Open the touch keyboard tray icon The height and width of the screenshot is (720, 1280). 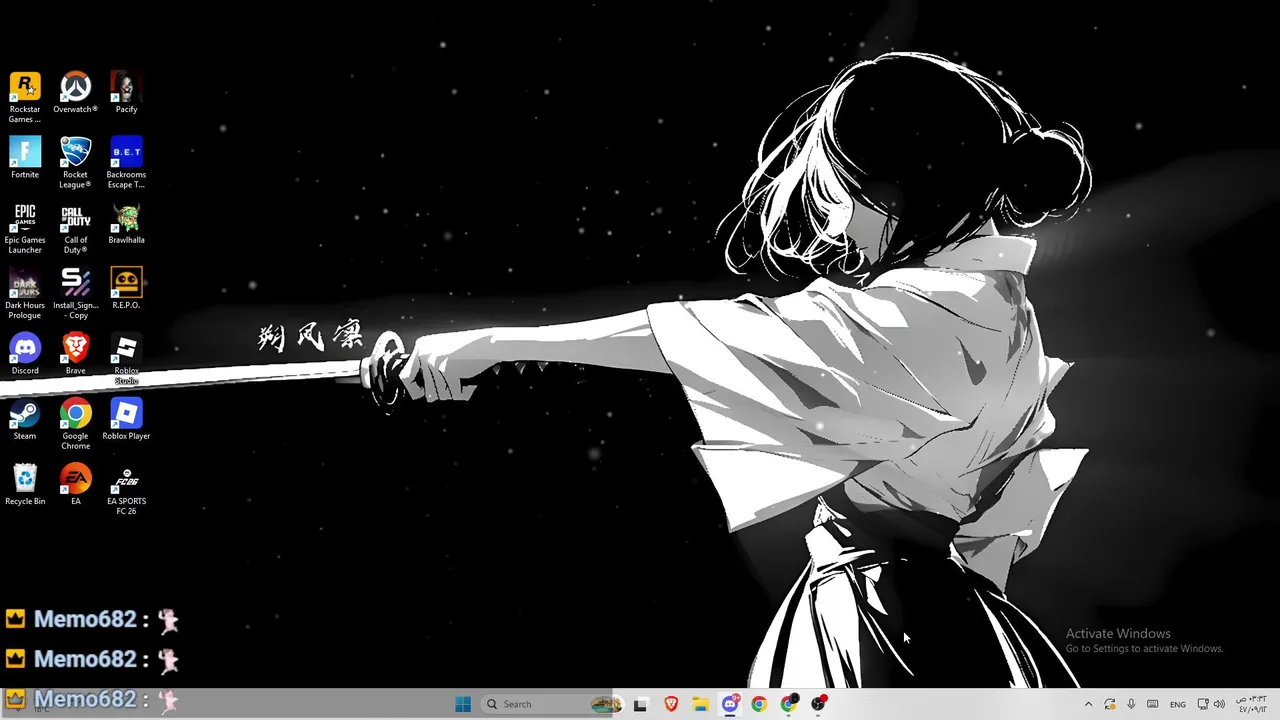[1153, 704]
